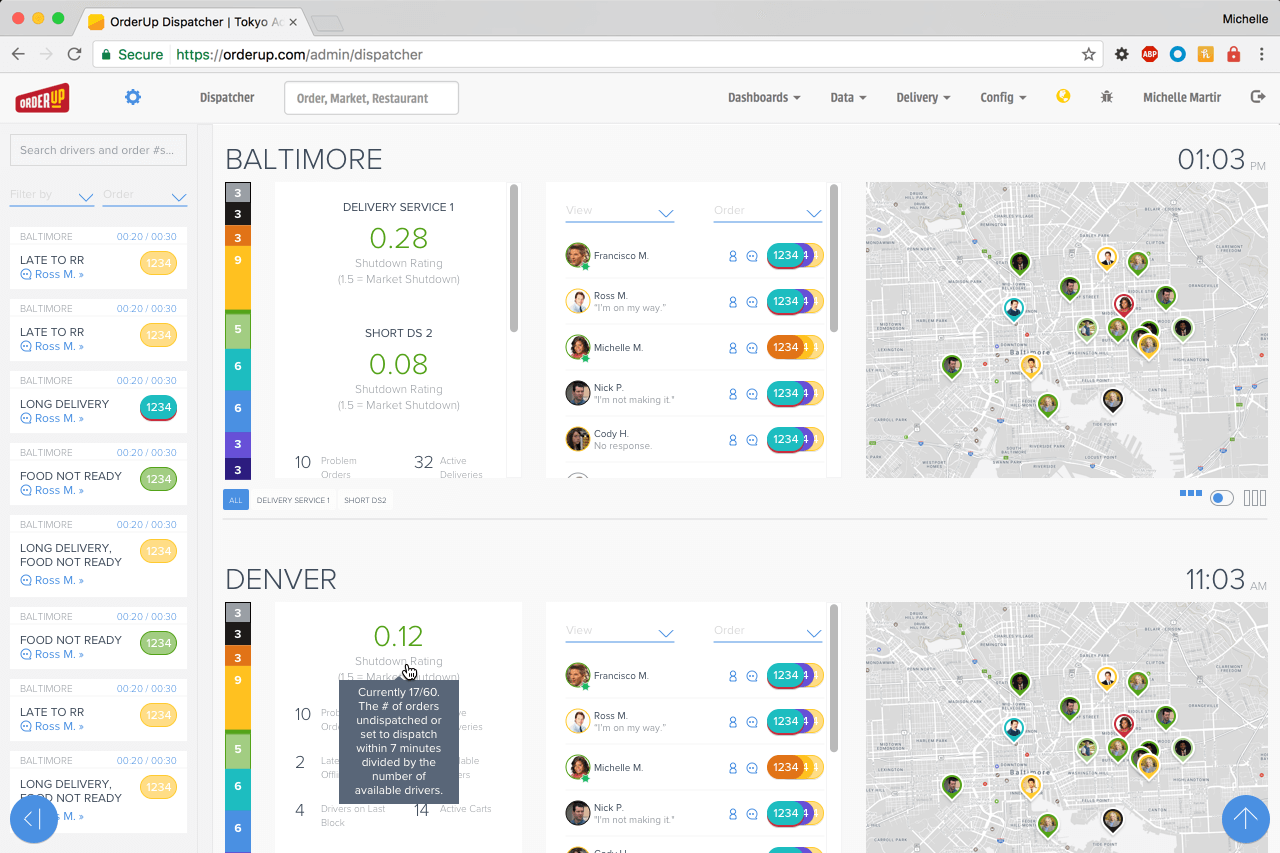
Task: Click Denver driver list scrollbar
Action: [x=834, y=678]
